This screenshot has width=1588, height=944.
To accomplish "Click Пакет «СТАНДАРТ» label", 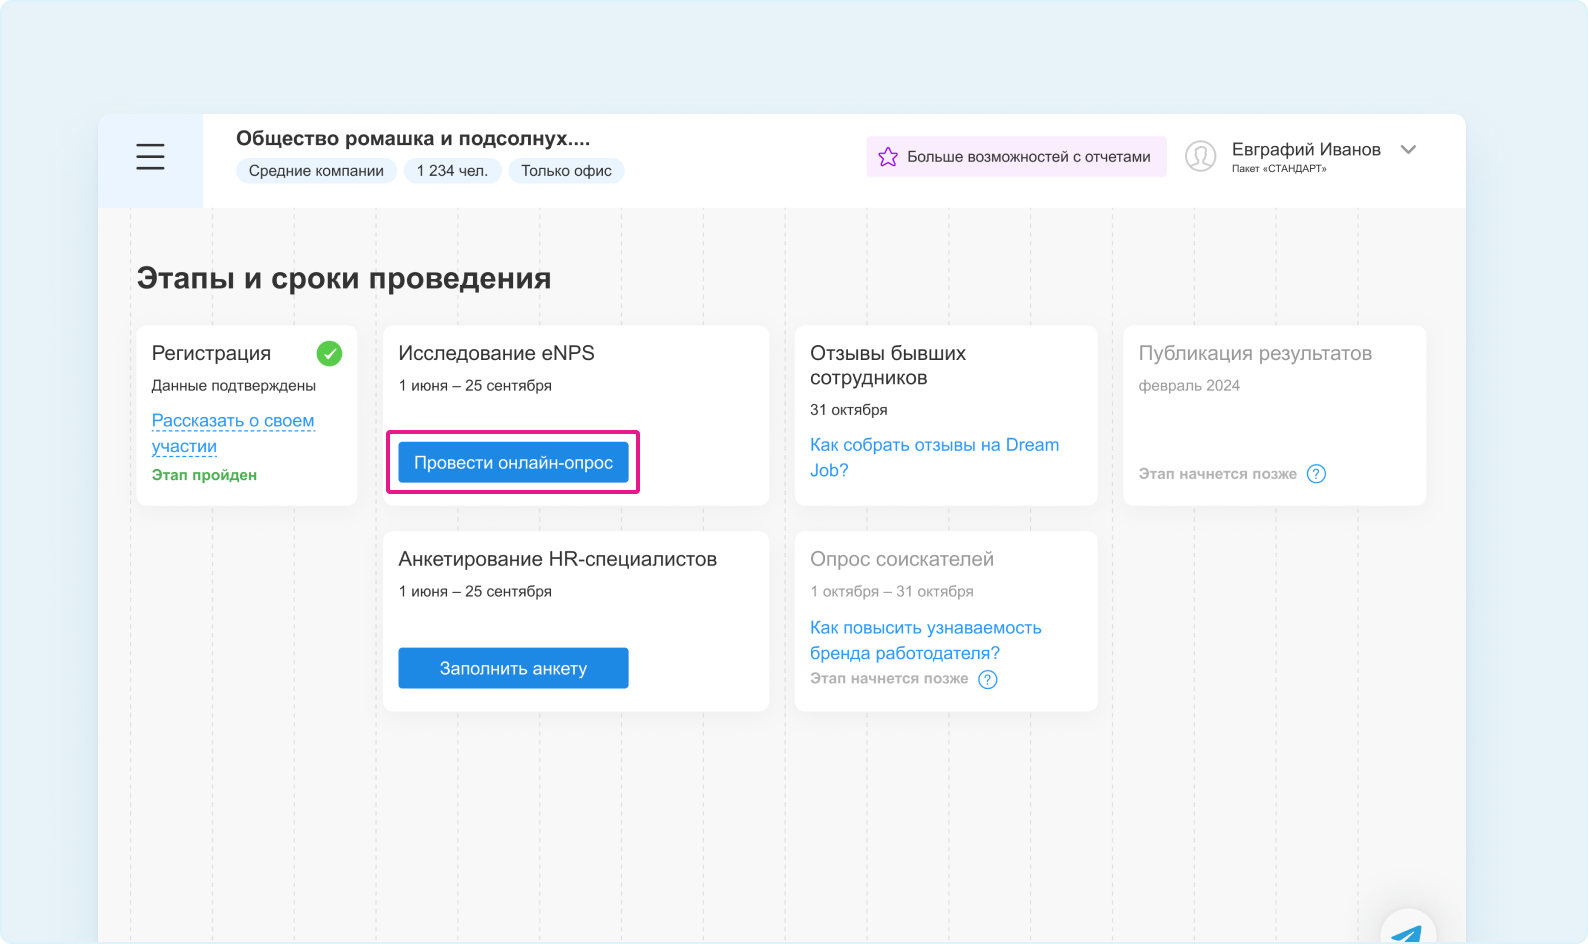I will pos(1279,169).
